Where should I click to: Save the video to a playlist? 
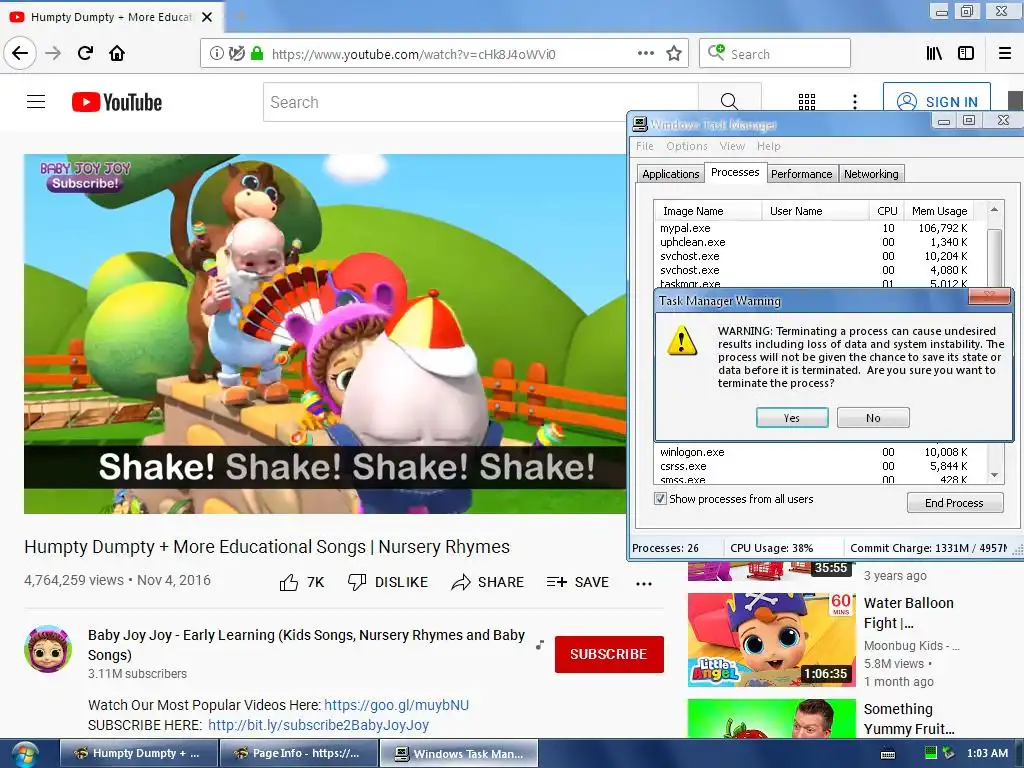577,582
